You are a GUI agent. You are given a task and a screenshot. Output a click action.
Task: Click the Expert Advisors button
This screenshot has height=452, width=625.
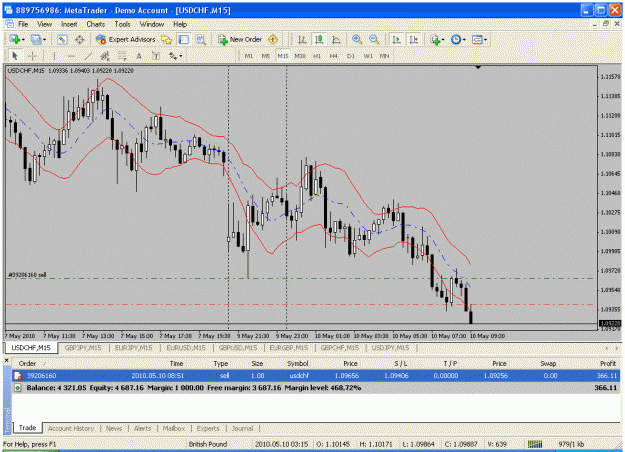click(x=126, y=39)
